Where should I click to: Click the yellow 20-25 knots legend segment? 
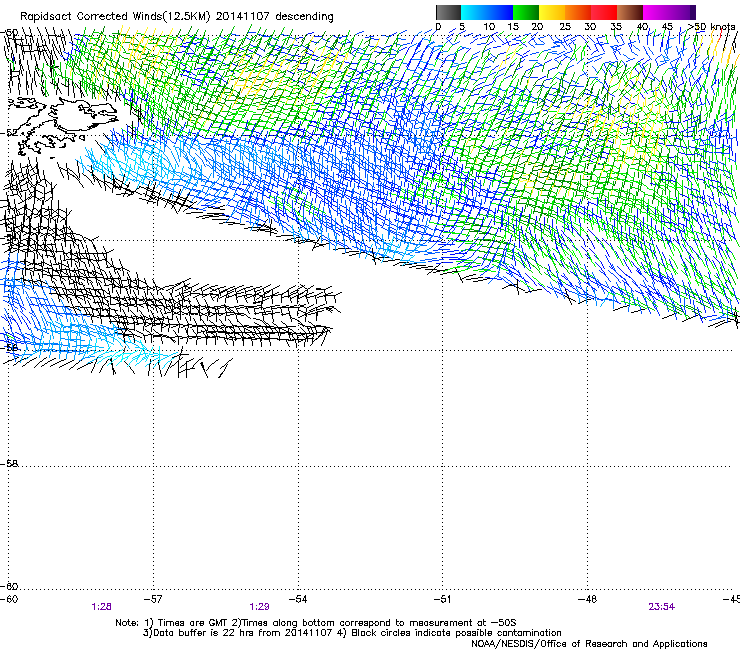tap(552, 12)
